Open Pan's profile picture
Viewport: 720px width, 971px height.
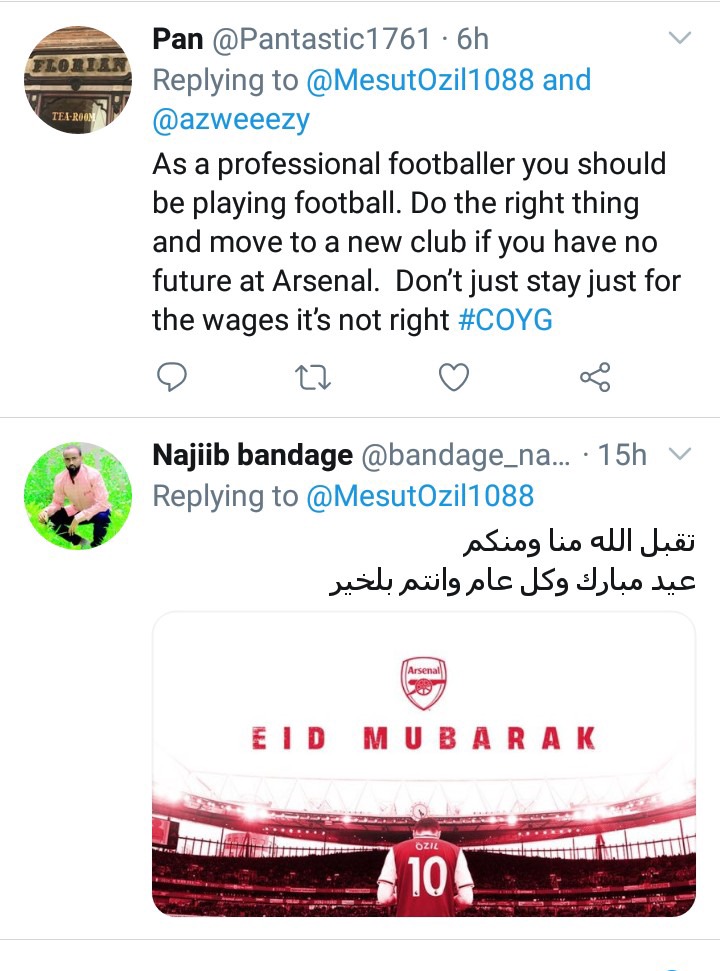pos(78,80)
